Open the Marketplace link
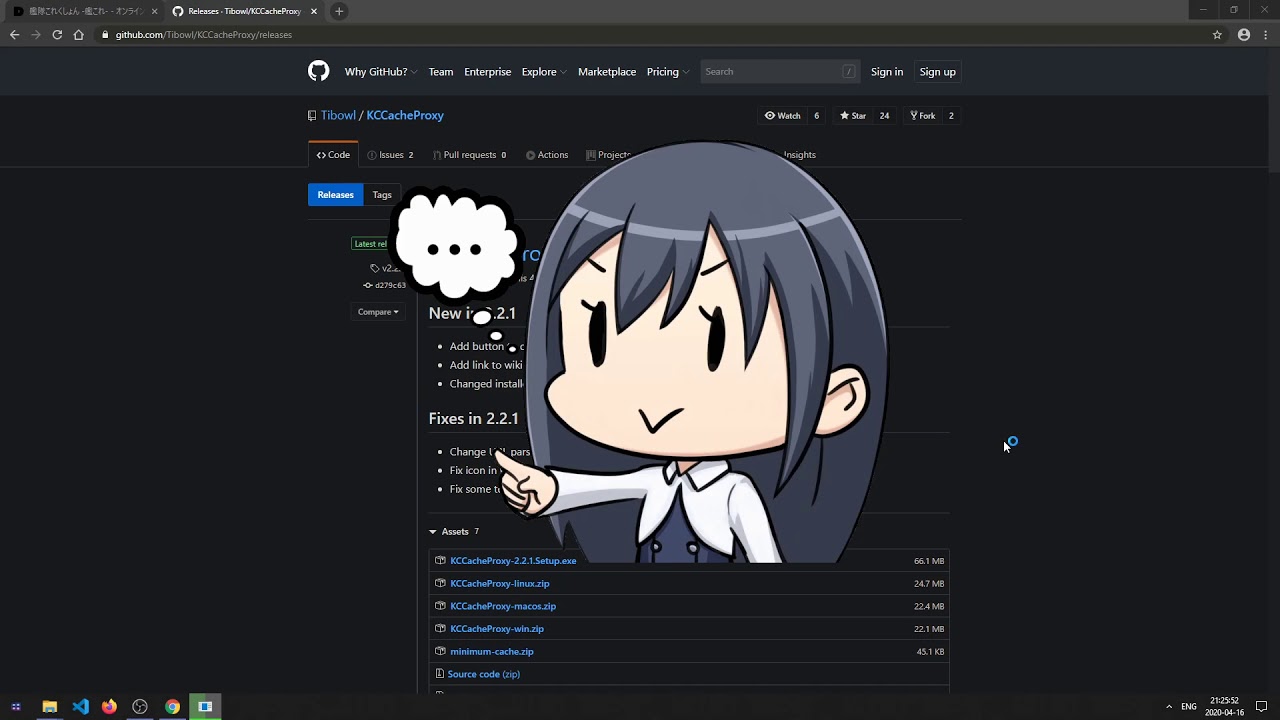 click(x=607, y=72)
